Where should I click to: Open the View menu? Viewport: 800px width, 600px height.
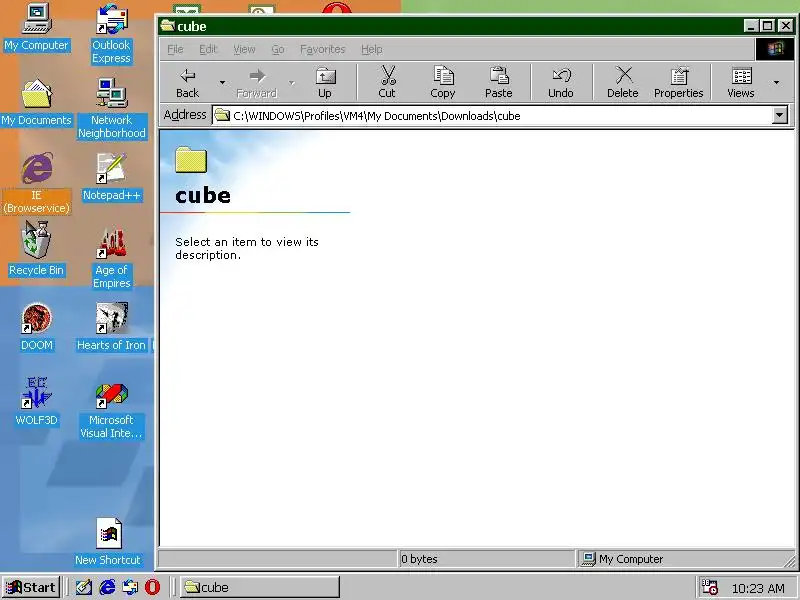tap(244, 49)
